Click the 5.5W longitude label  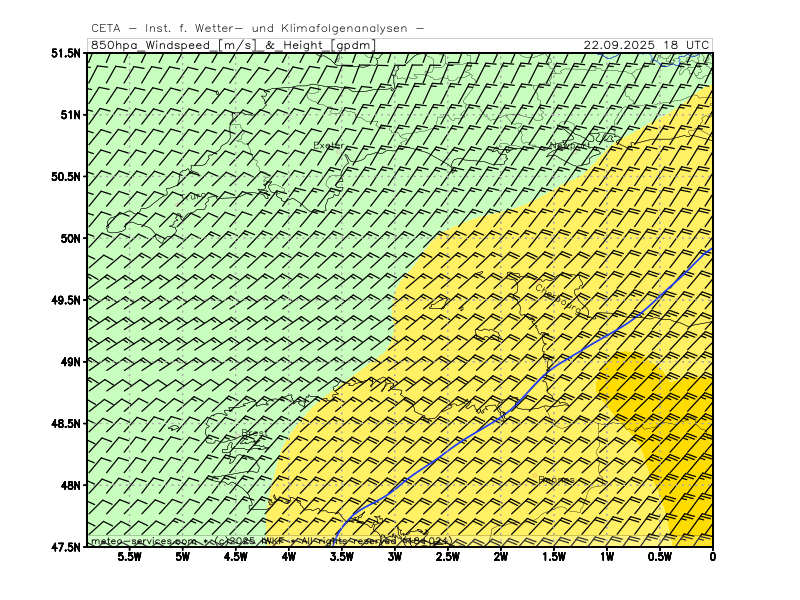point(130,557)
